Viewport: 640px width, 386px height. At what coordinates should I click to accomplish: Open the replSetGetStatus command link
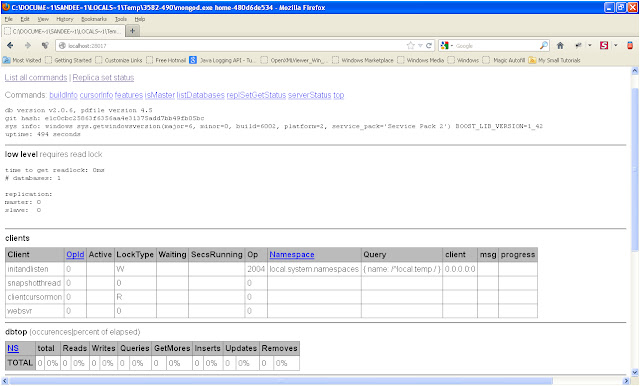tap(256, 95)
